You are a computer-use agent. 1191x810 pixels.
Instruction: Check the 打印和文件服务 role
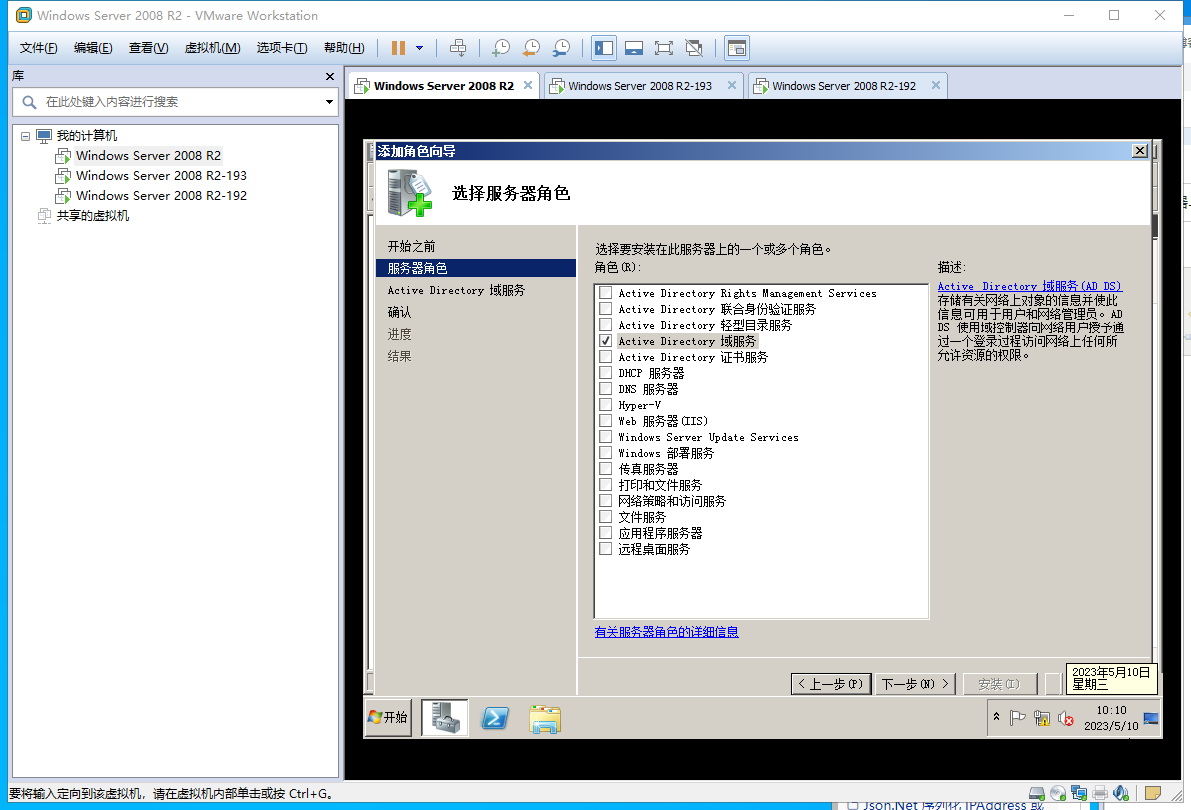pyautogui.click(x=605, y=484)
